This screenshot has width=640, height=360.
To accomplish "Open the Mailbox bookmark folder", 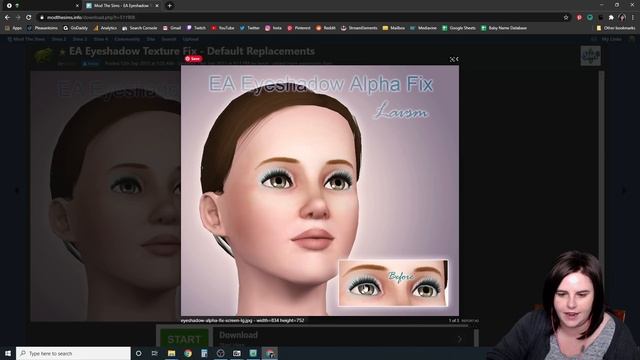I will 394,28.
